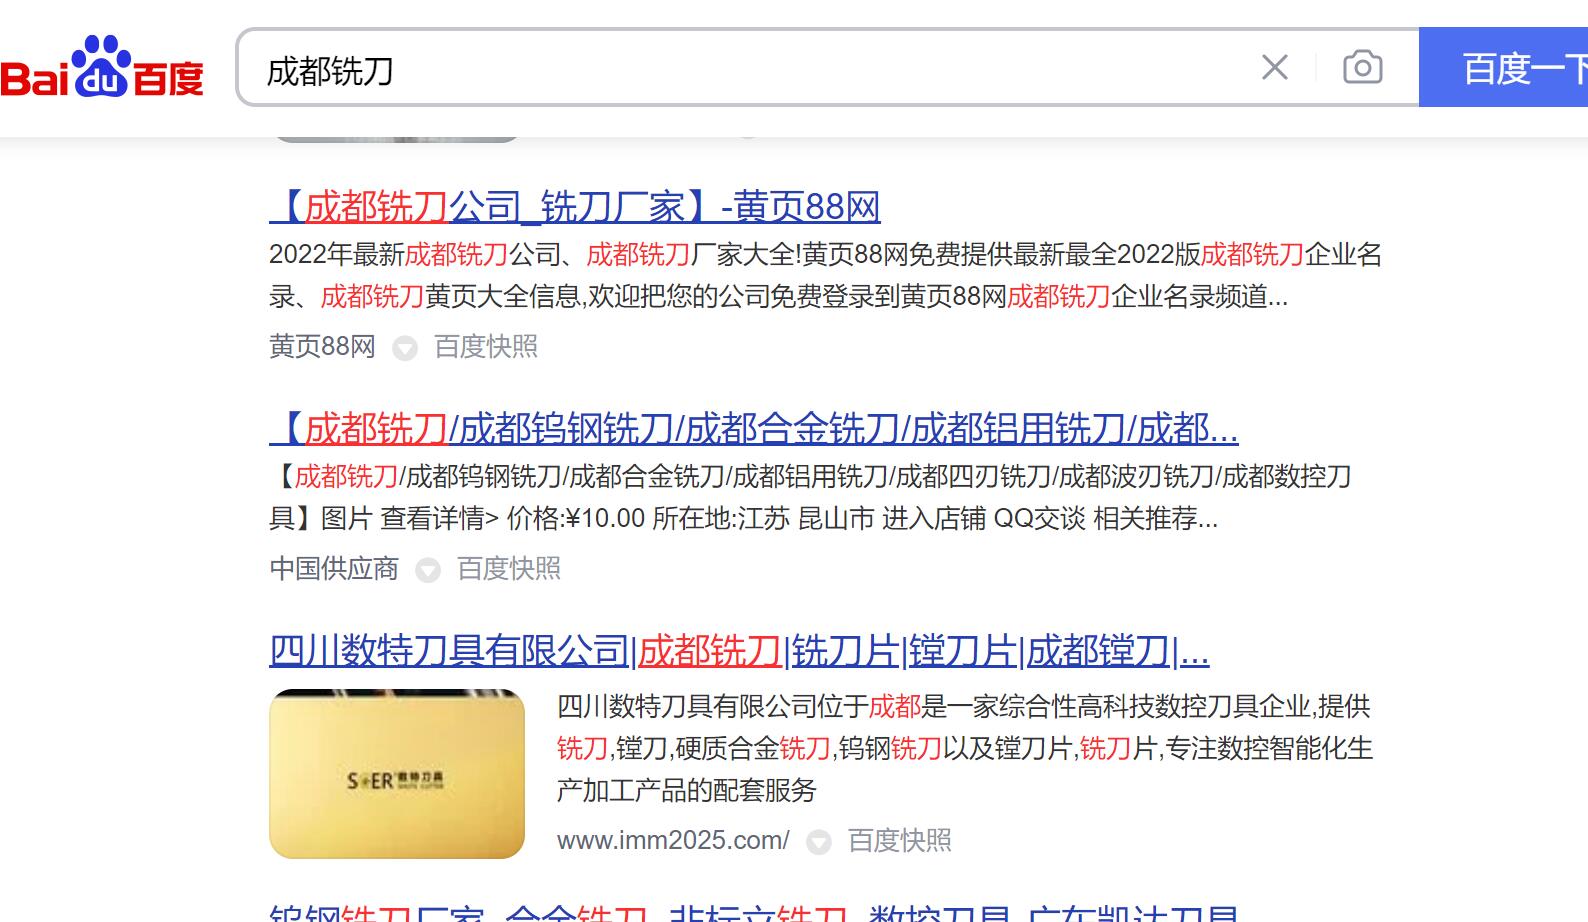
Task: Visit the www.imm2025.com/ source link
Action: click(x=673, y=841)
